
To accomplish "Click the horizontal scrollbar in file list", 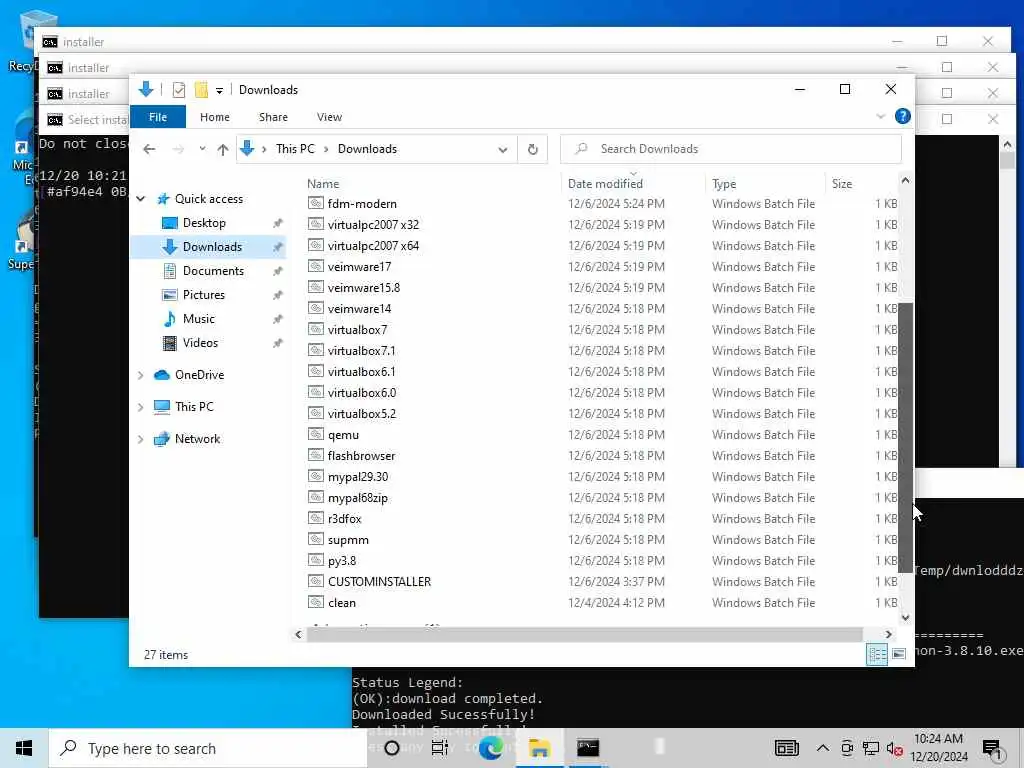I will tap(584, 634).
